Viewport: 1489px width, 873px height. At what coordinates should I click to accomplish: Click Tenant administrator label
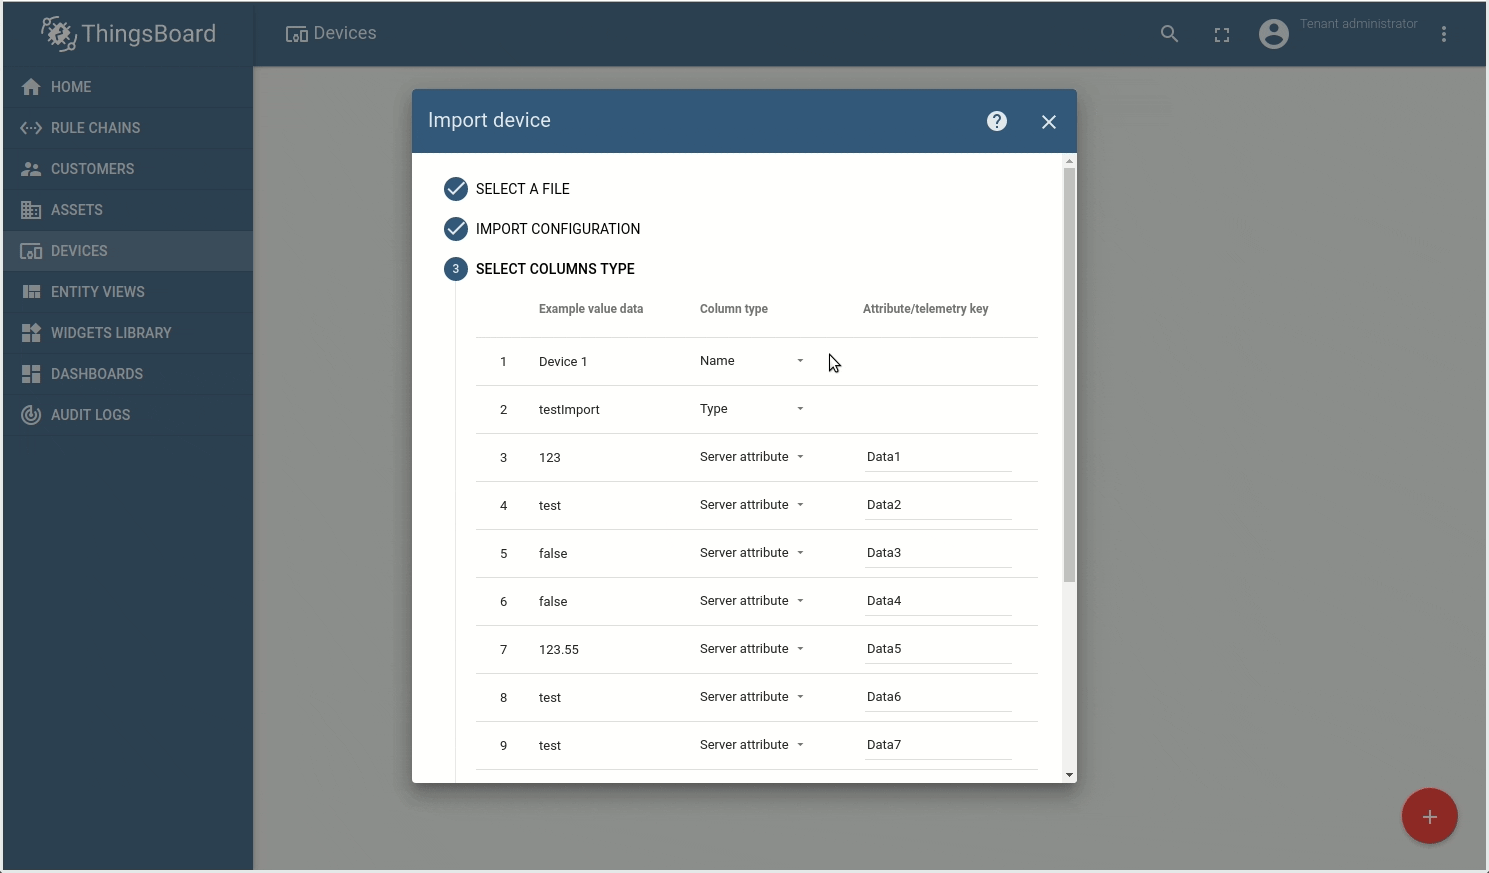1358,24
